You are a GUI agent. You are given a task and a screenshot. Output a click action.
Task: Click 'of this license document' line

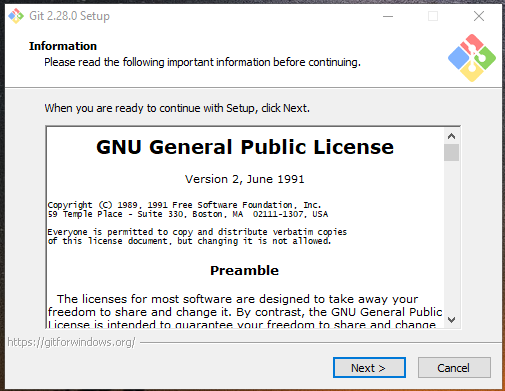tap(189, 241)
